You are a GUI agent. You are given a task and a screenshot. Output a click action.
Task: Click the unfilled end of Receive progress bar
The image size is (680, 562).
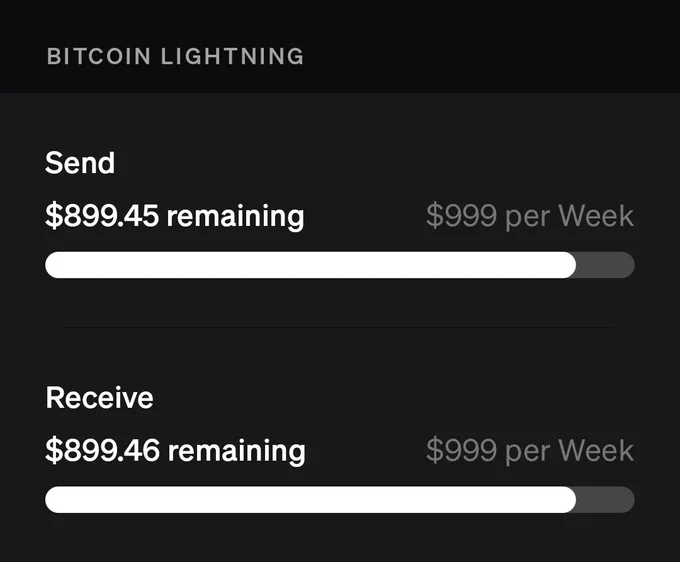[x=605, y=500]
